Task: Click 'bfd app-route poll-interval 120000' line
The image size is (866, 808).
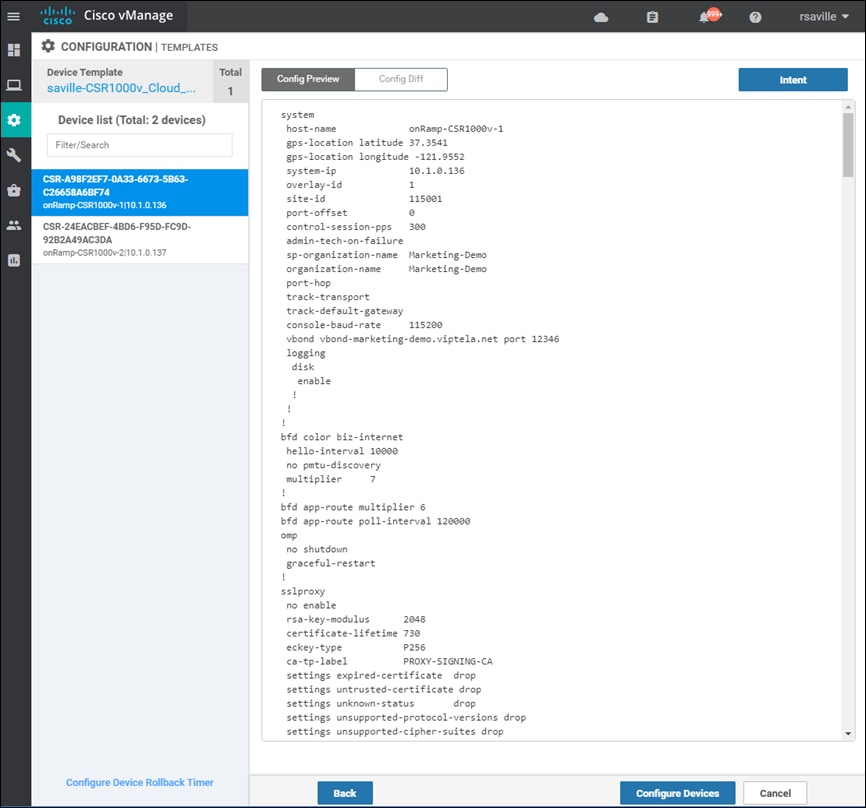Action: coord(376,521)
